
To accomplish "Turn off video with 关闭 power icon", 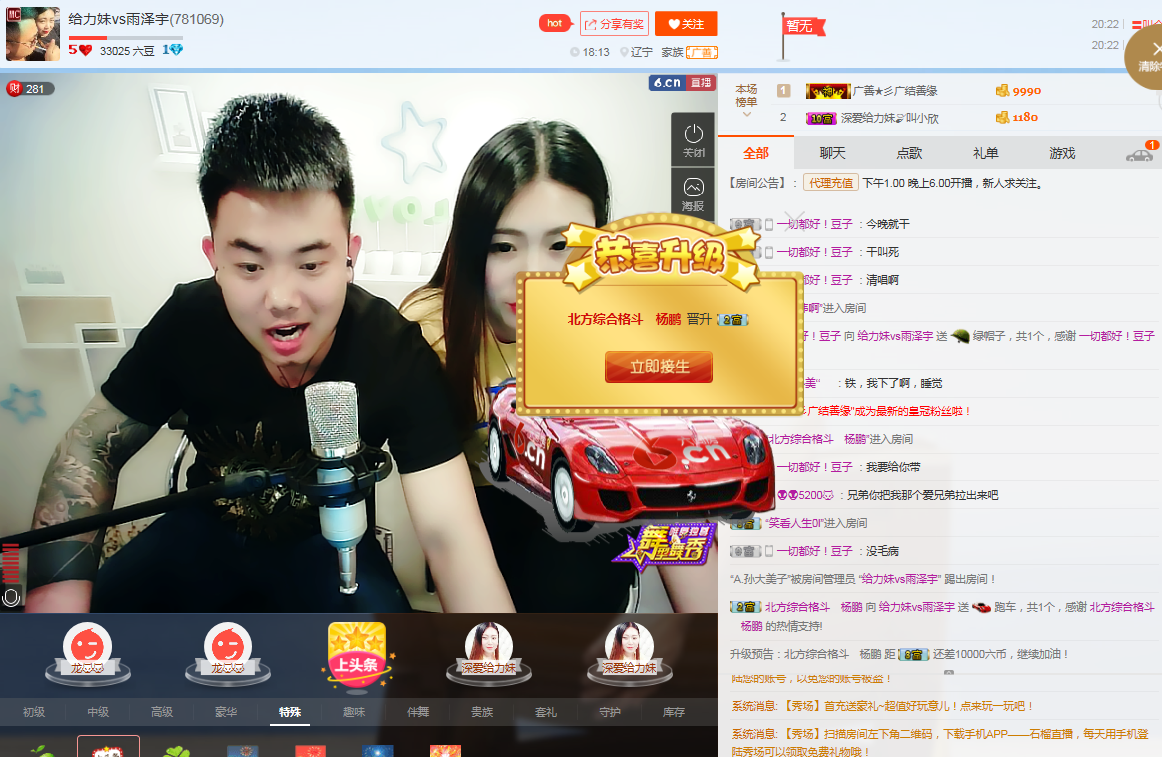I will tap(694, 139).
